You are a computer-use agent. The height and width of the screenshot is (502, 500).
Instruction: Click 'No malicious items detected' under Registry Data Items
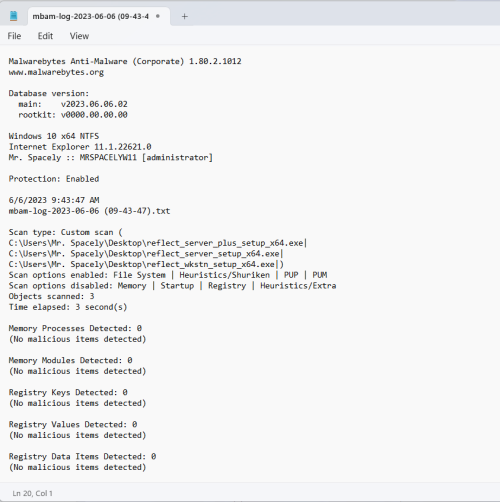pyautogui.click(x=78, y=467)
